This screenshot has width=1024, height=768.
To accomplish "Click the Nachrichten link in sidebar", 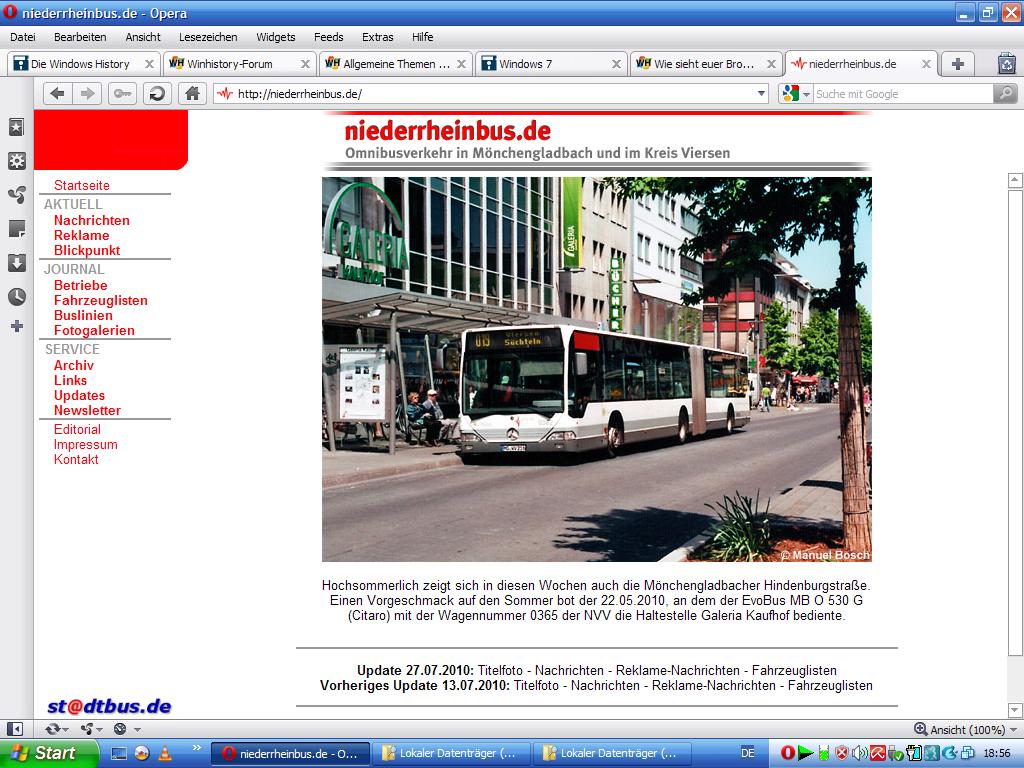I will [x=91, y=220].
